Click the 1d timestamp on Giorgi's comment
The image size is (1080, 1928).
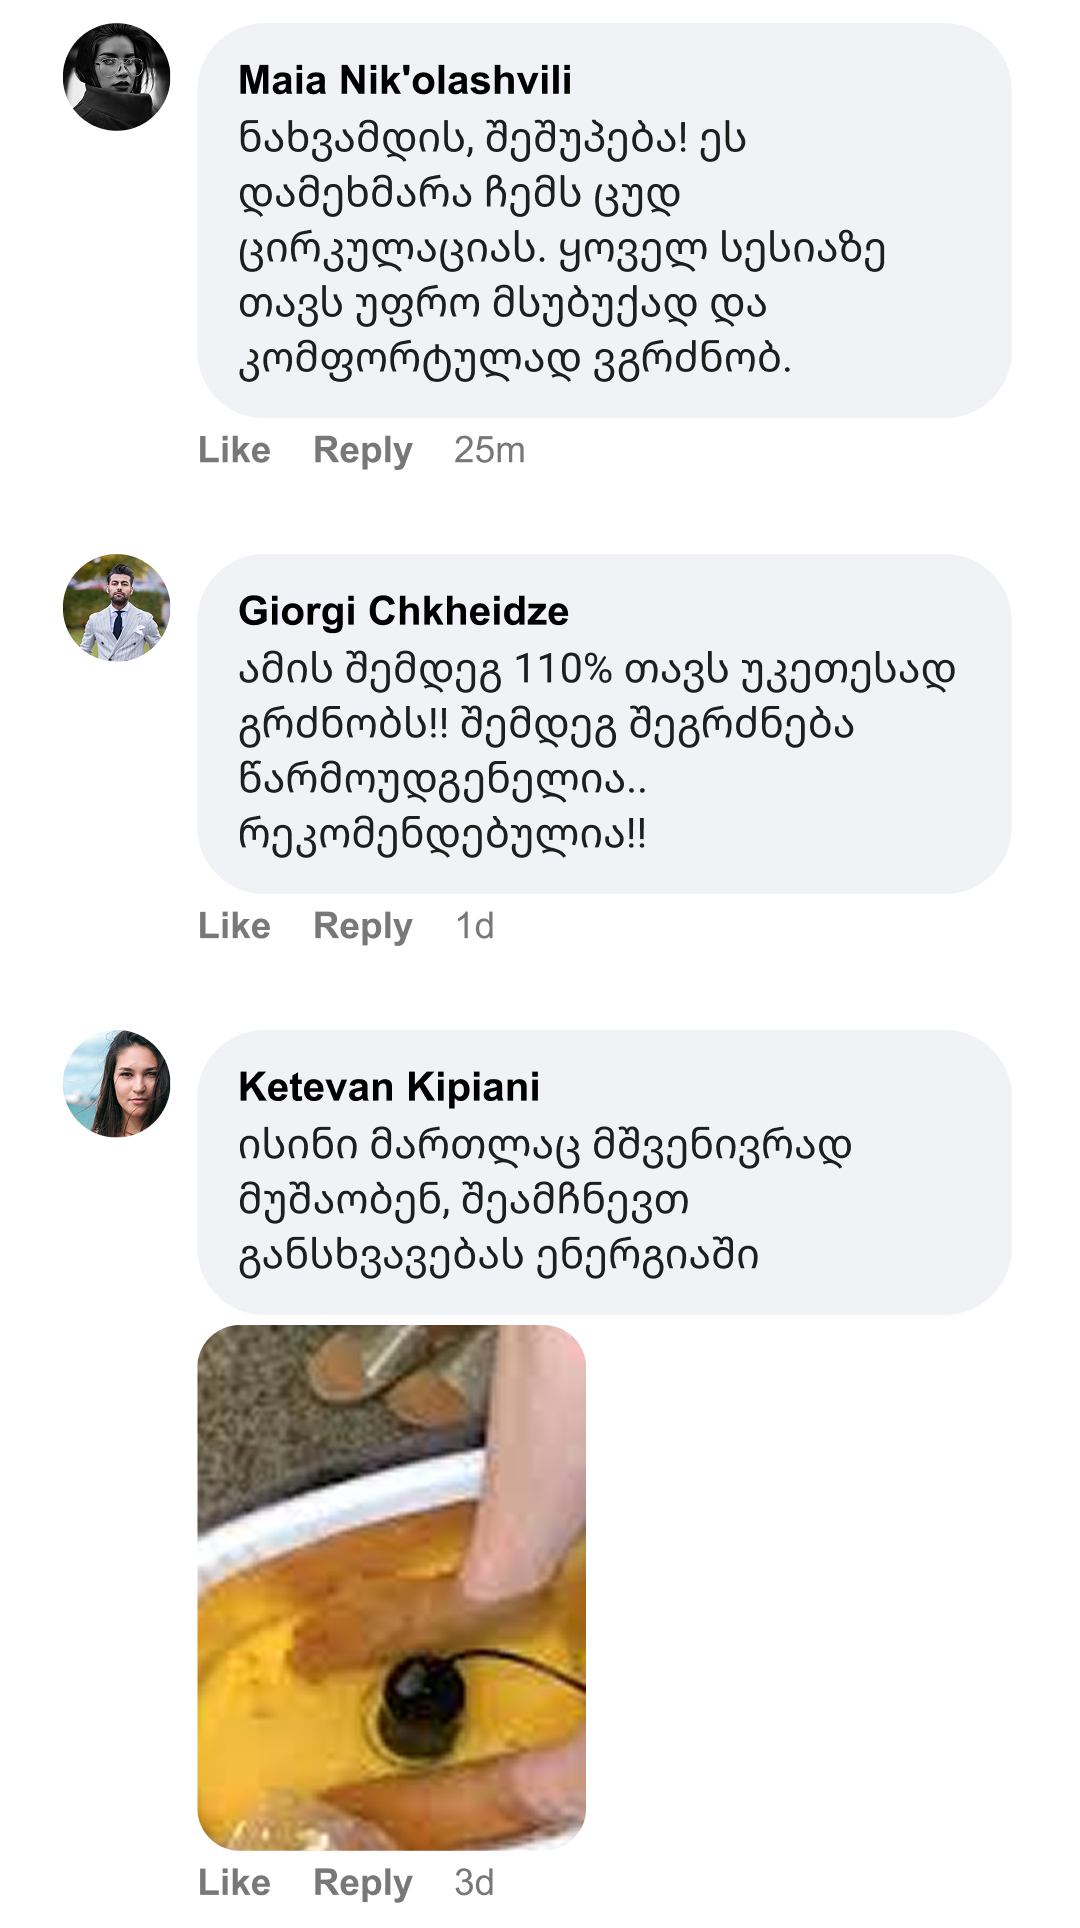coord(475,926)
